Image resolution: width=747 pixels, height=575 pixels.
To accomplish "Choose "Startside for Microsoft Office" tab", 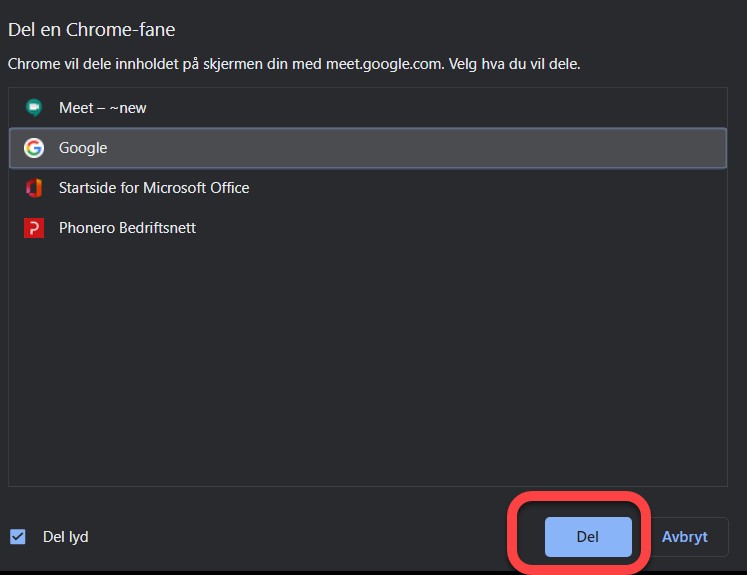I will tap(154, 188).
